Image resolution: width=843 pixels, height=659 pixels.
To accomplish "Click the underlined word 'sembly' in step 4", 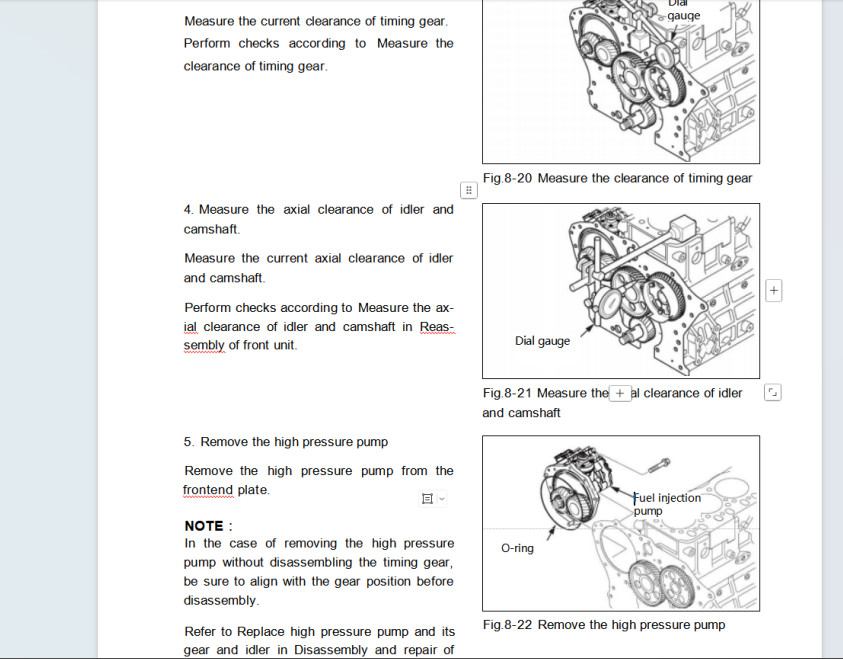I will [x=204, y=345].
